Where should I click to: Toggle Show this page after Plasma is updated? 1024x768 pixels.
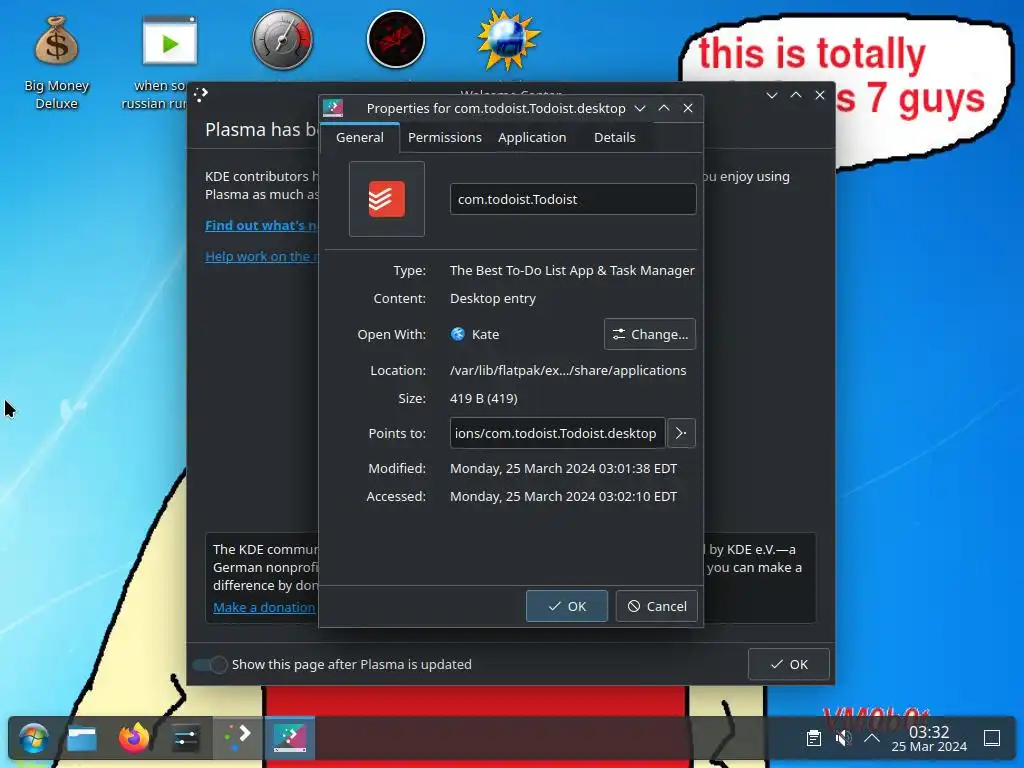210,665
